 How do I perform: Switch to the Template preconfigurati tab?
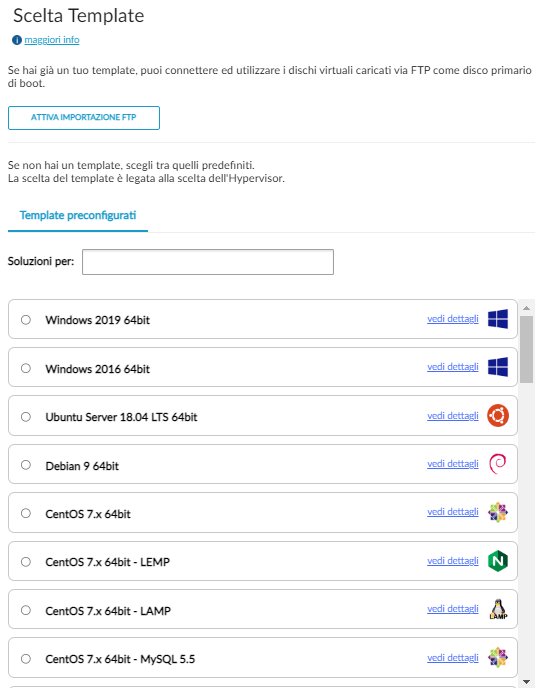[78, 215]
